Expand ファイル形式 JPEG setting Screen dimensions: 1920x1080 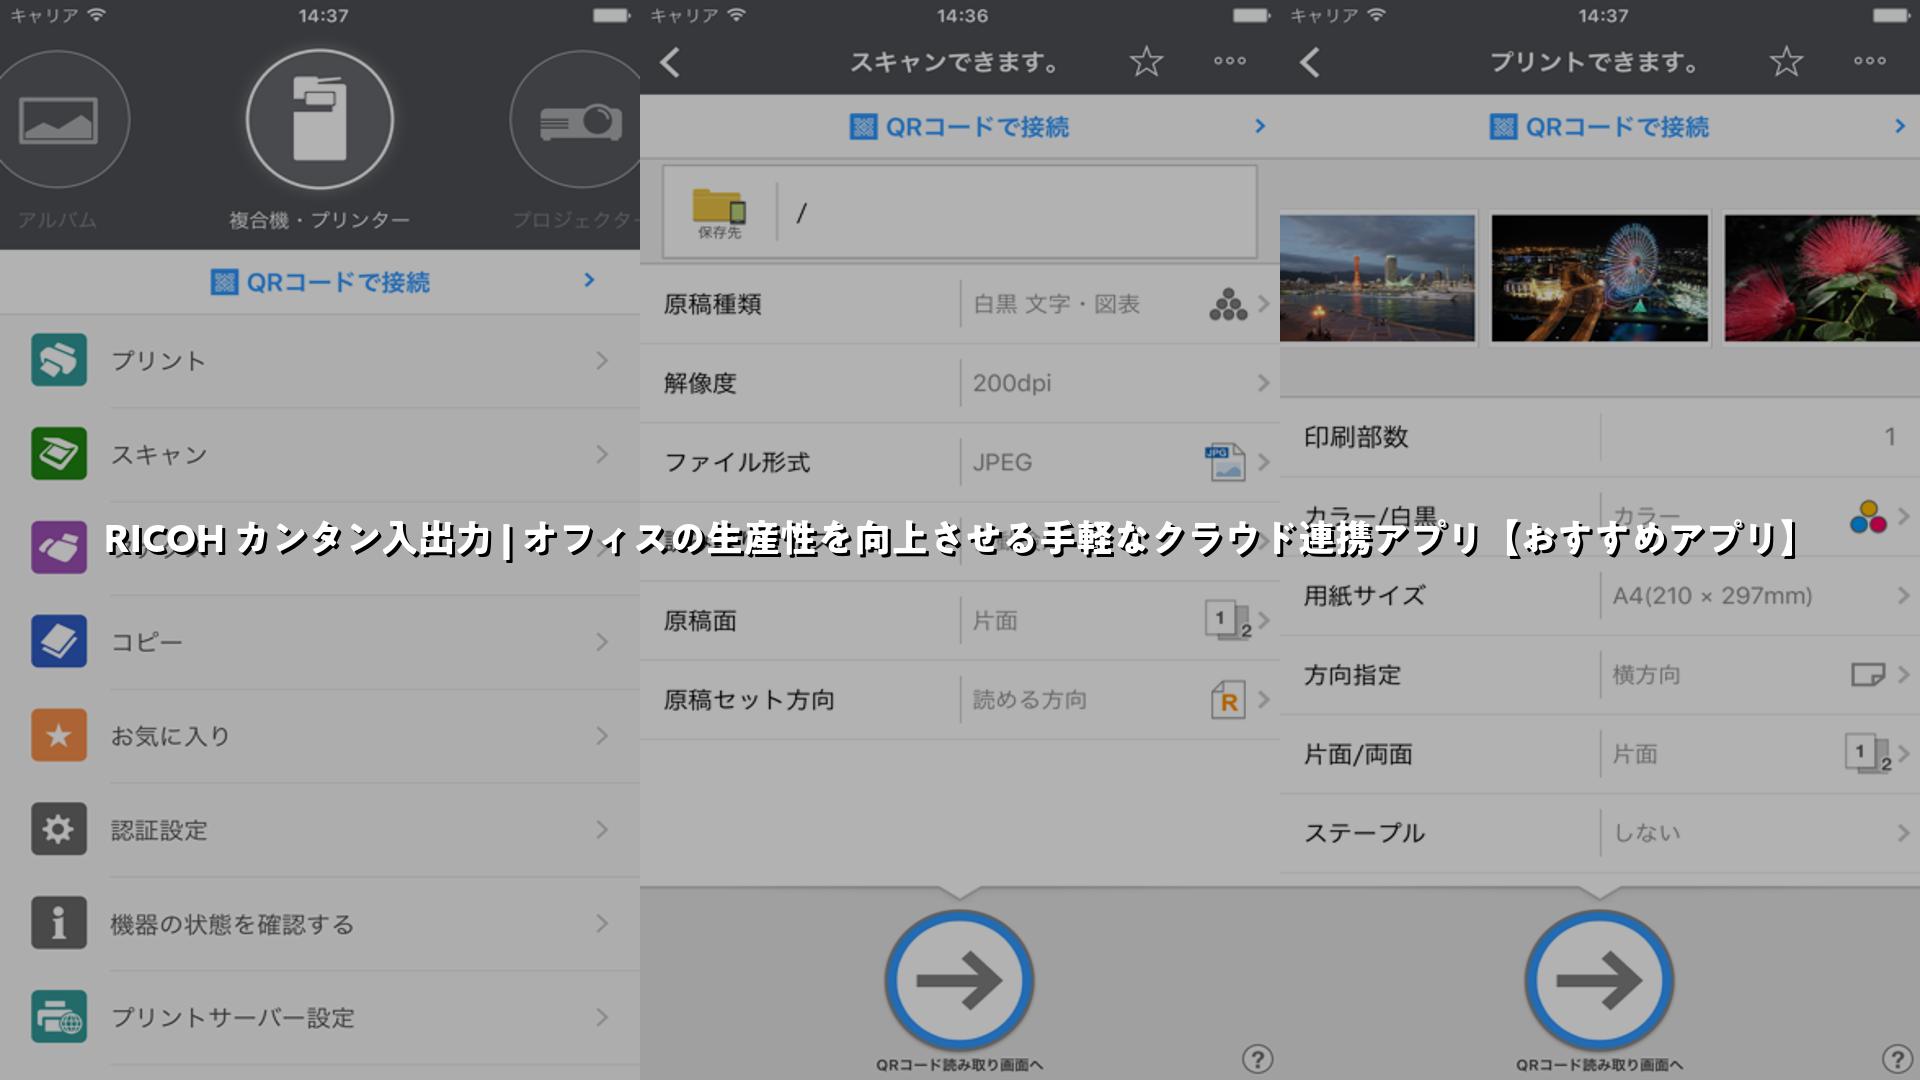[960, 462]
